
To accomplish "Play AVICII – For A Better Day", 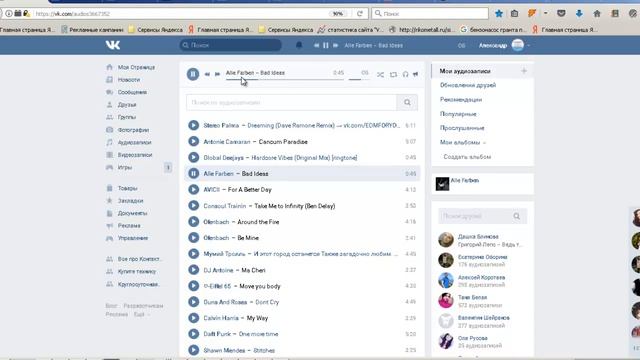I will coord(193,189).
